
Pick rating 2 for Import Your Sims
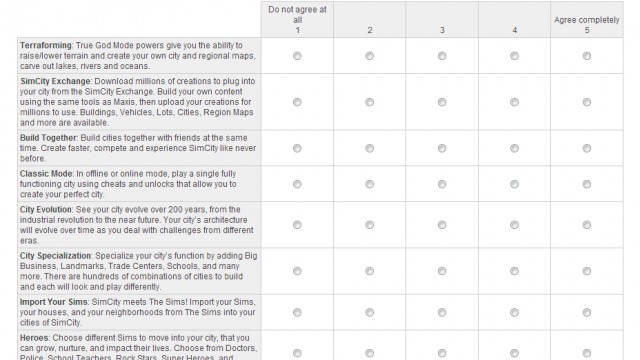pos(369,312)
